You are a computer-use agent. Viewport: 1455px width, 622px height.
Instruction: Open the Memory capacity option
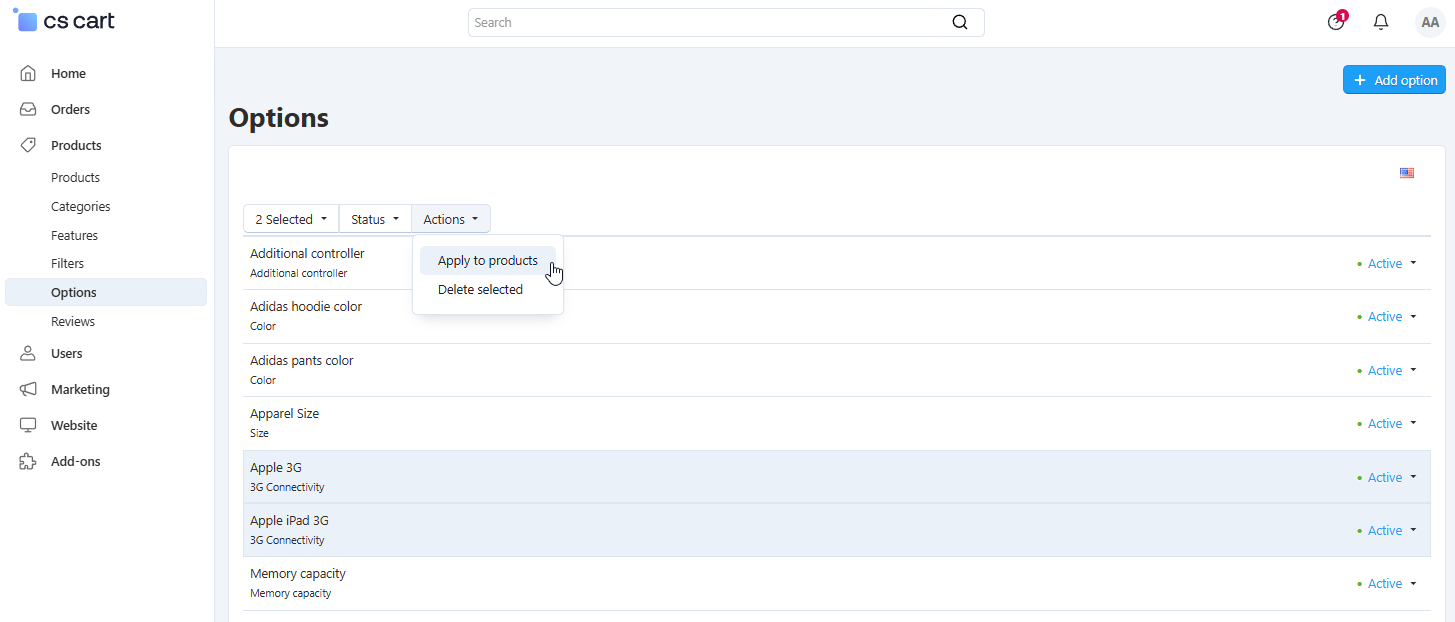point(298,573)
